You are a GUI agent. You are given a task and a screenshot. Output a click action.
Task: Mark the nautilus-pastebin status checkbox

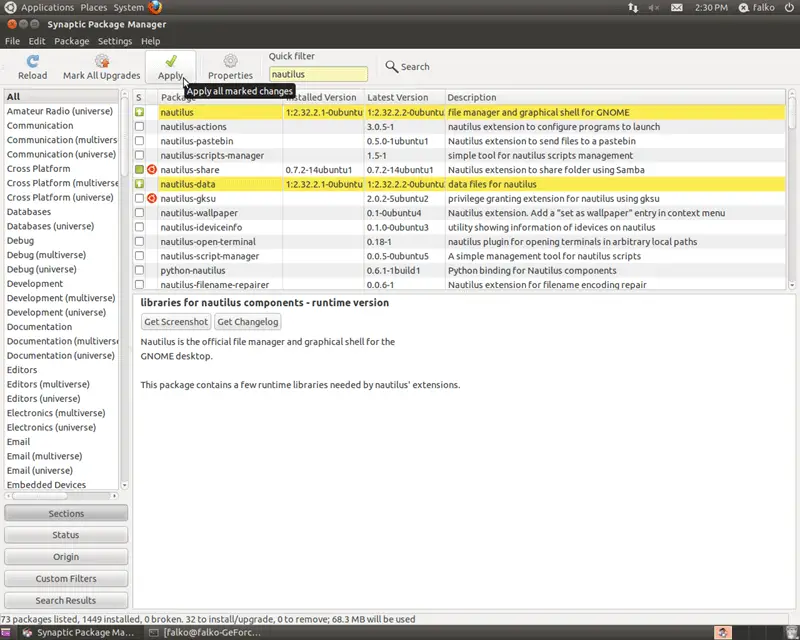tap(139, 141)
